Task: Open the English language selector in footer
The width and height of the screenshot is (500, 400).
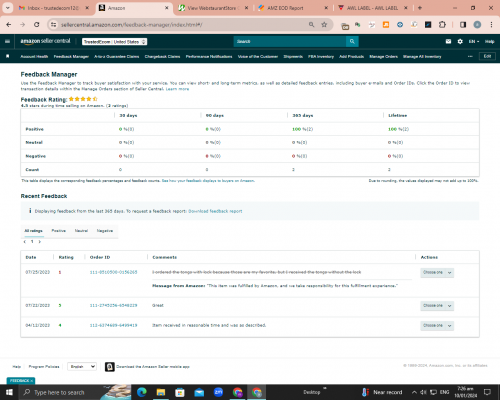Action: 82,367
